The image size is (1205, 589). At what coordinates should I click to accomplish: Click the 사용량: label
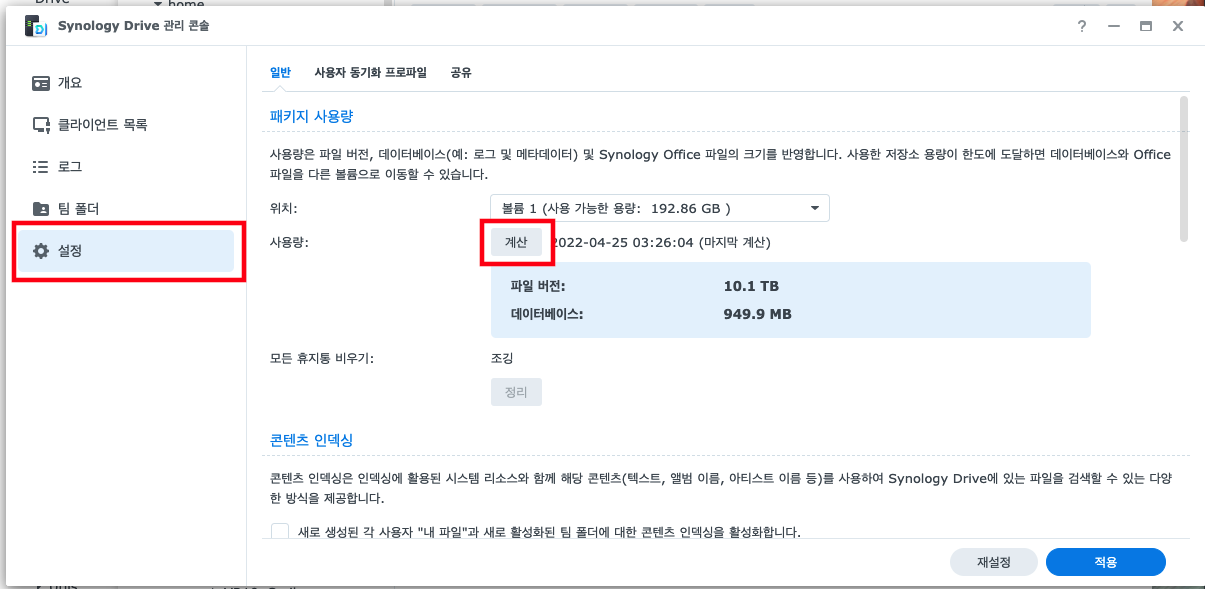coord(290,242)
